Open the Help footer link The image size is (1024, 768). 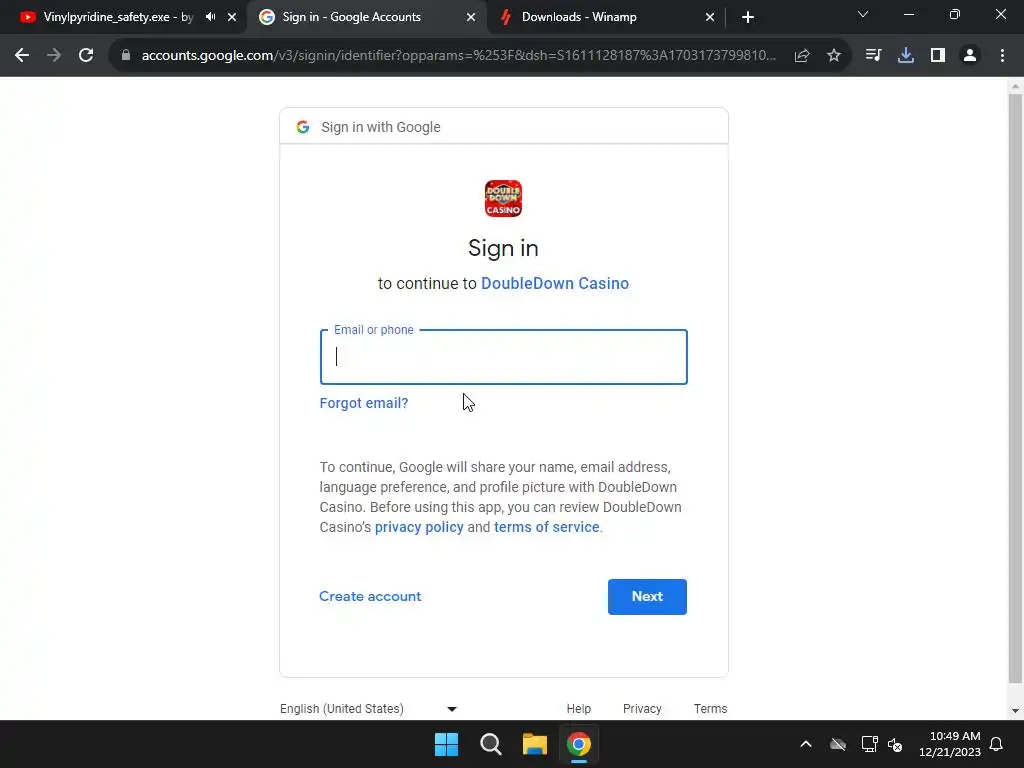[579, 709]
